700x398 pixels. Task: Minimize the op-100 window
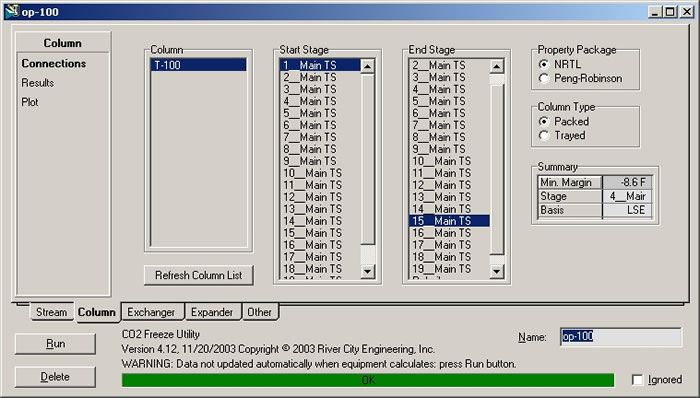(x=655, y=12)
